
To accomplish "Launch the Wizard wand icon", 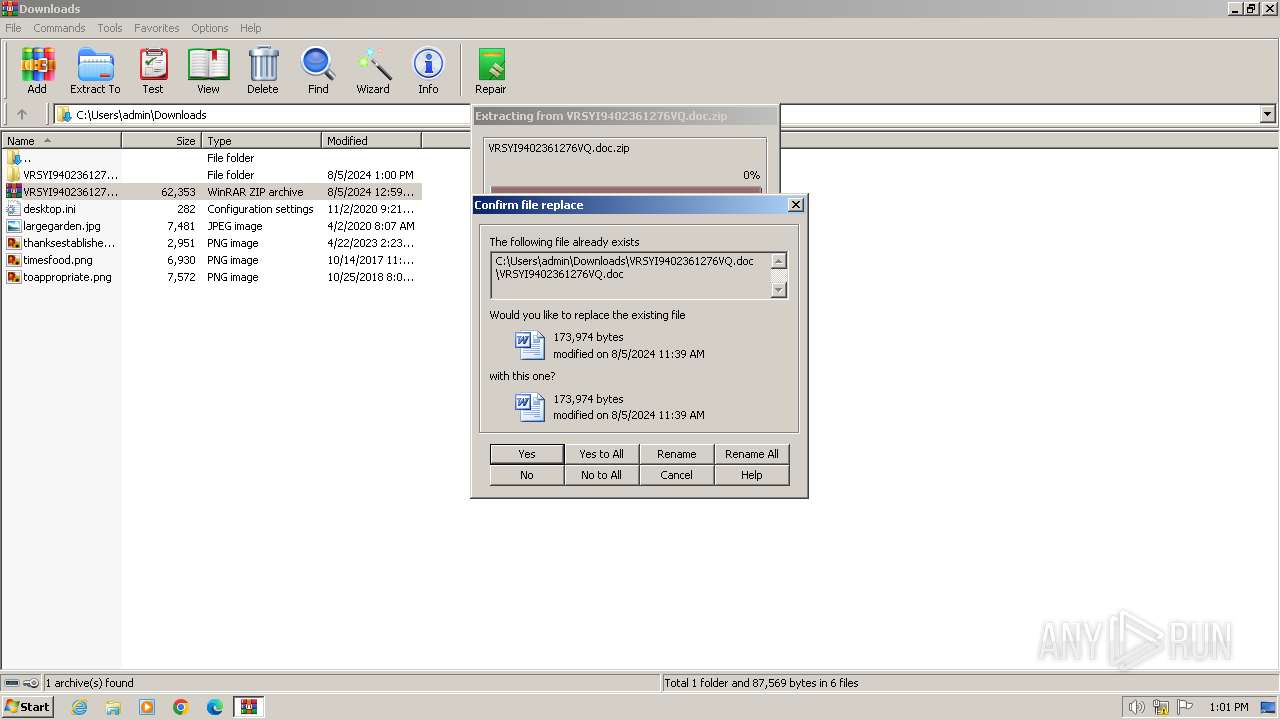I will 373,71.
